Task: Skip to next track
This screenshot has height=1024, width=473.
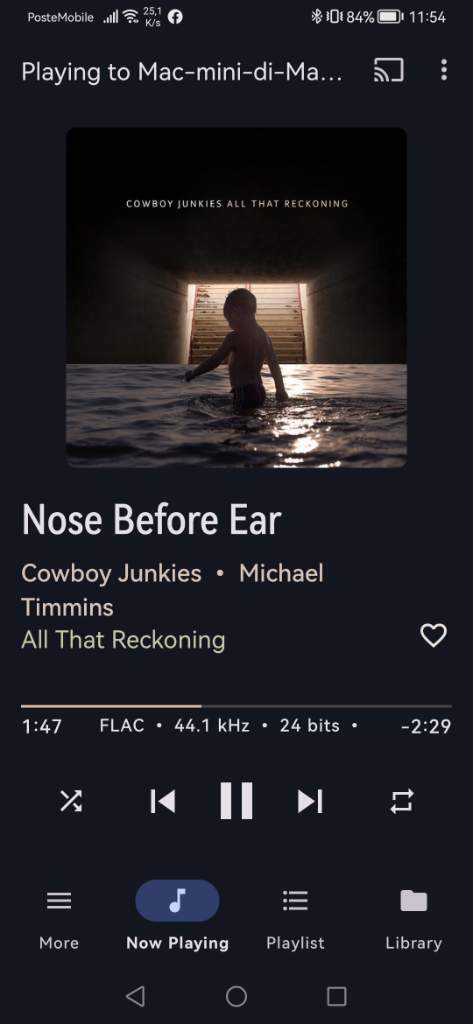Action: tap(310, 801)
